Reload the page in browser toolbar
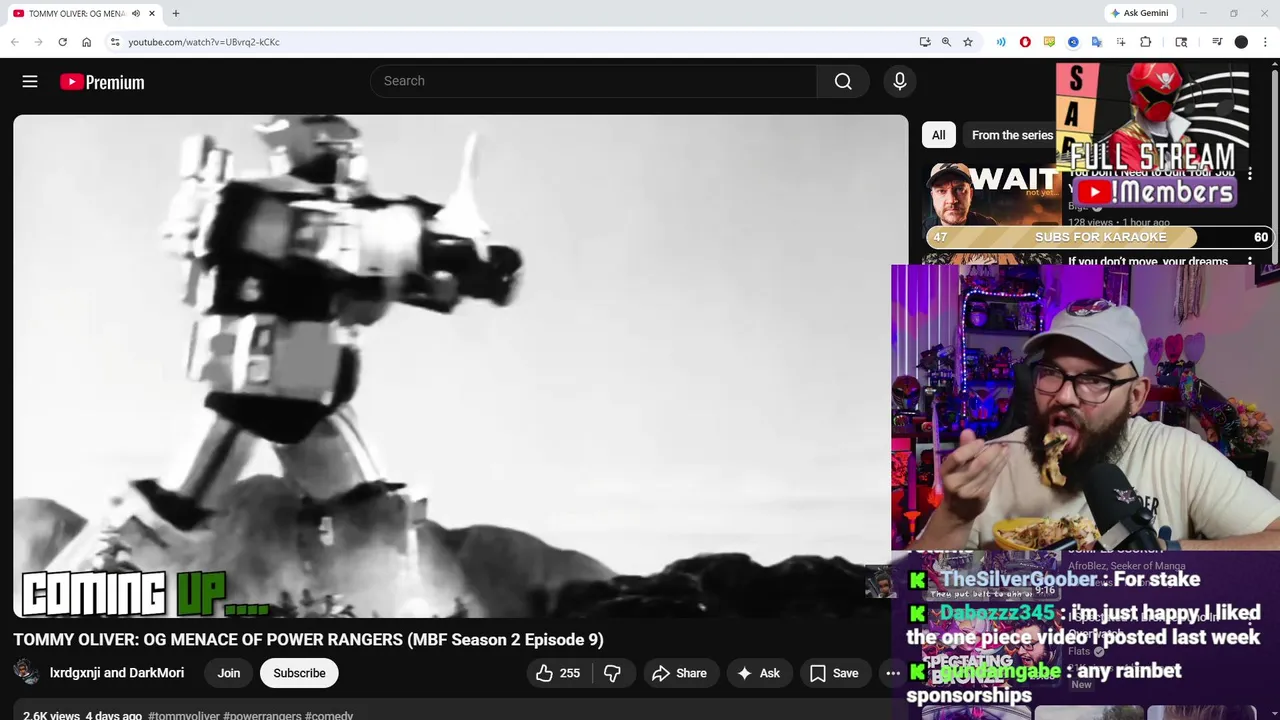This screenshot has height=720, width=1280. (x=62, y=42)
